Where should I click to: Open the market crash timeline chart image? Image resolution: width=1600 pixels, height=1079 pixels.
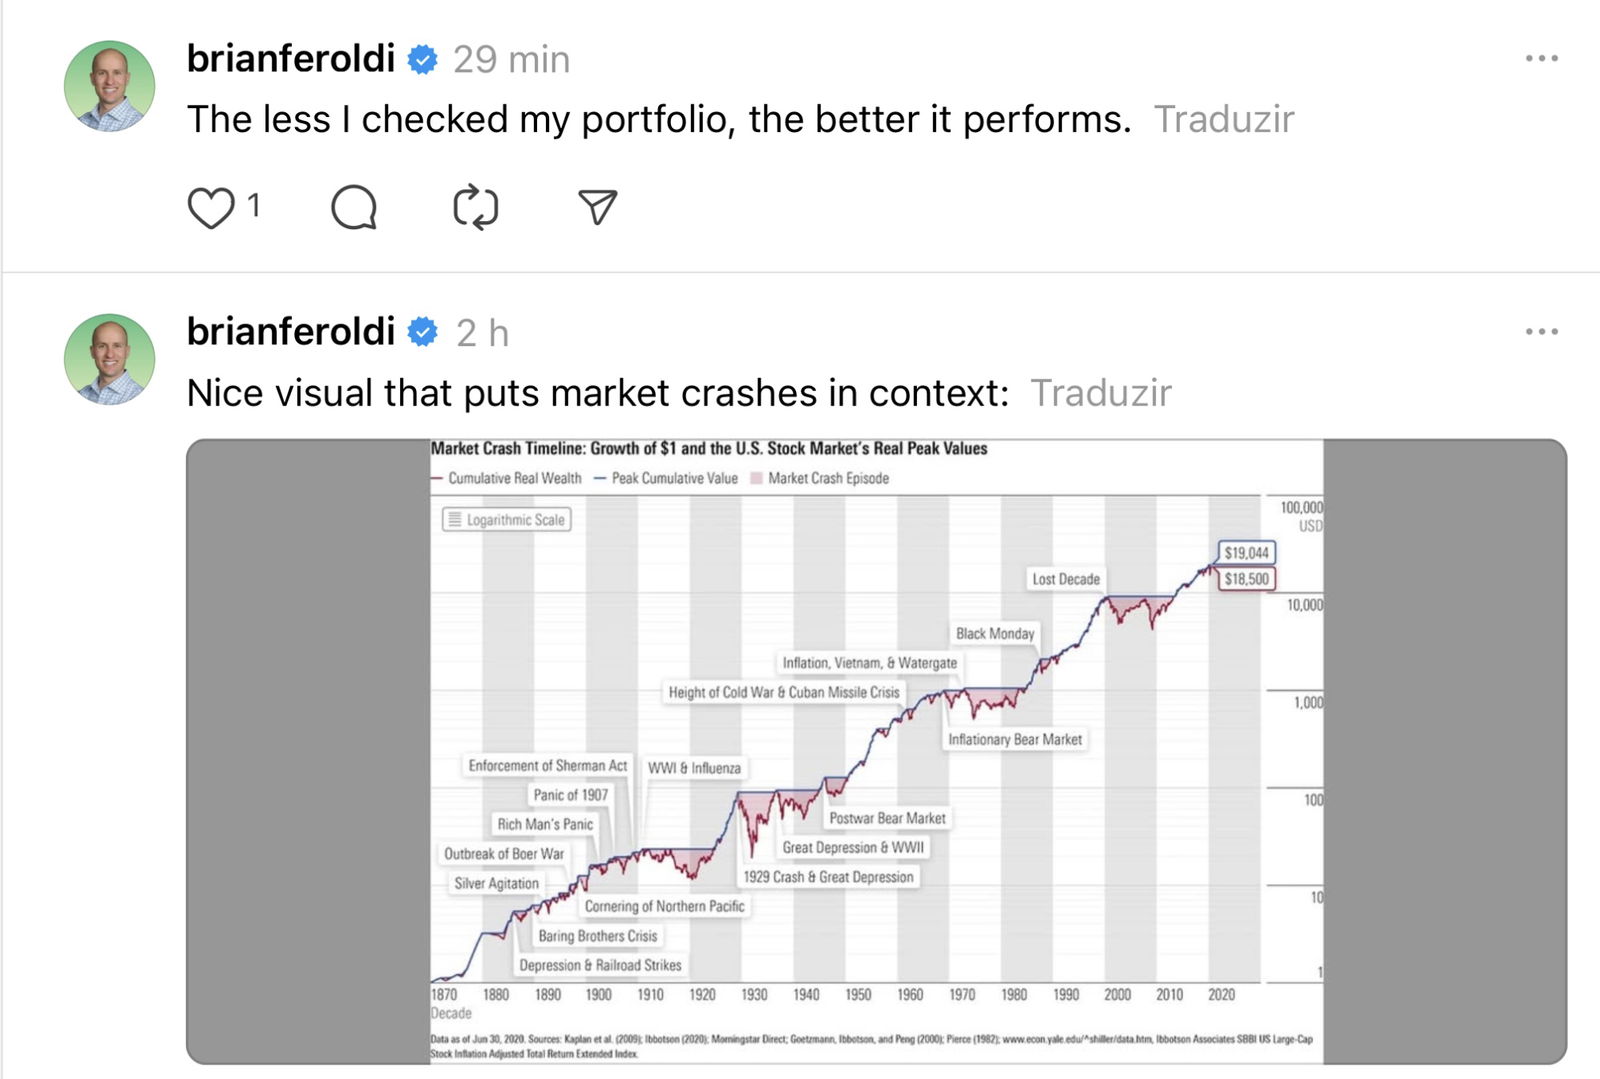point(876,750)
